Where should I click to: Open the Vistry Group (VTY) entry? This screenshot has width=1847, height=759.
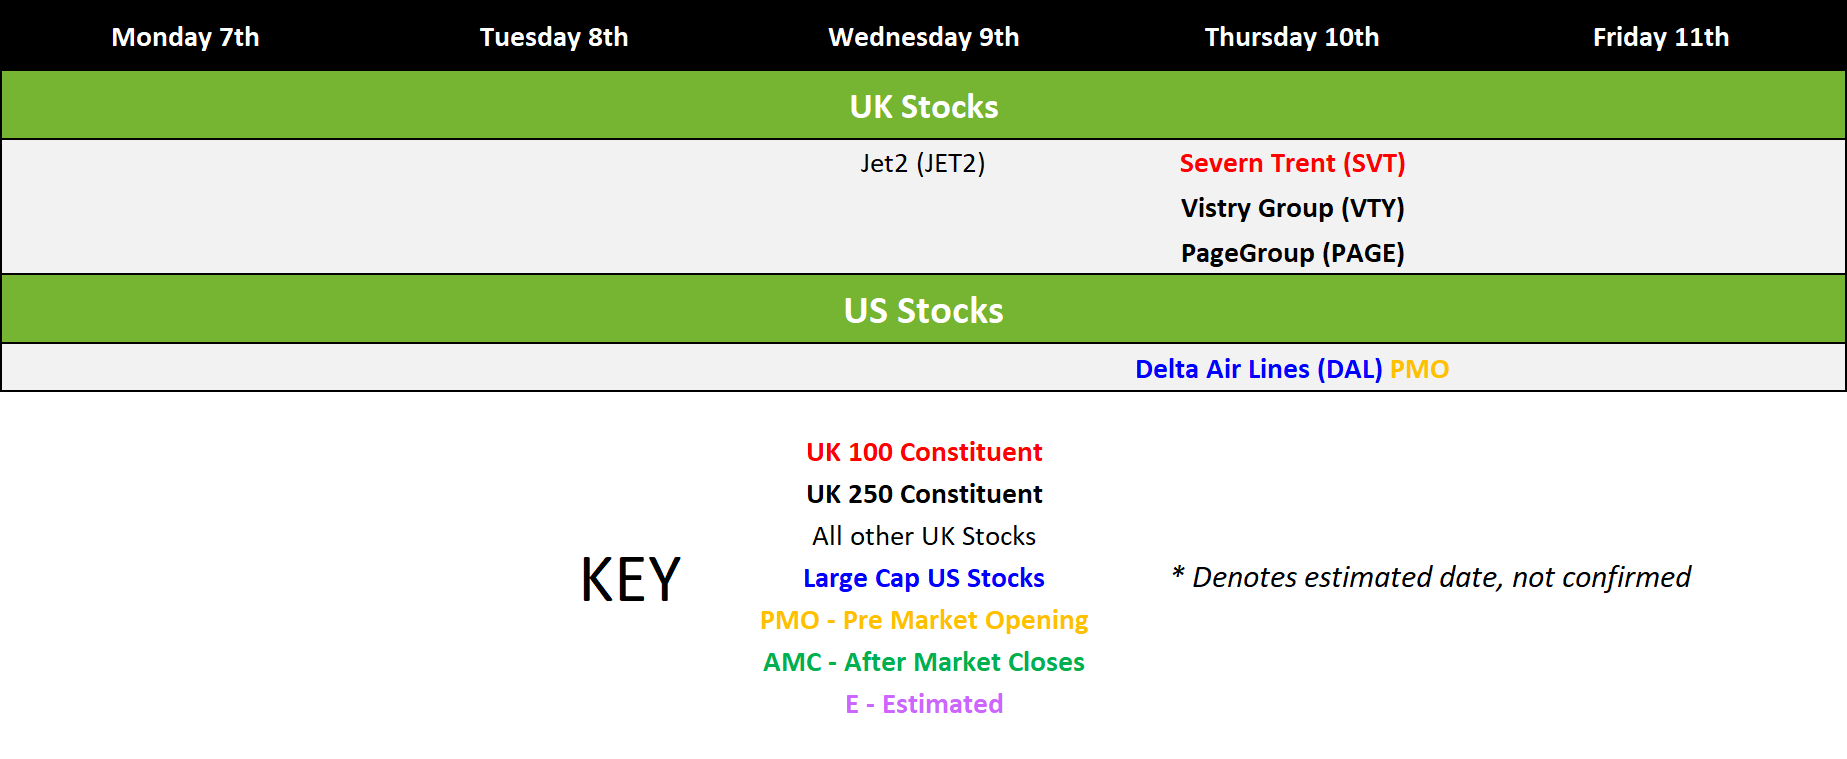(x=1292, y=208)
